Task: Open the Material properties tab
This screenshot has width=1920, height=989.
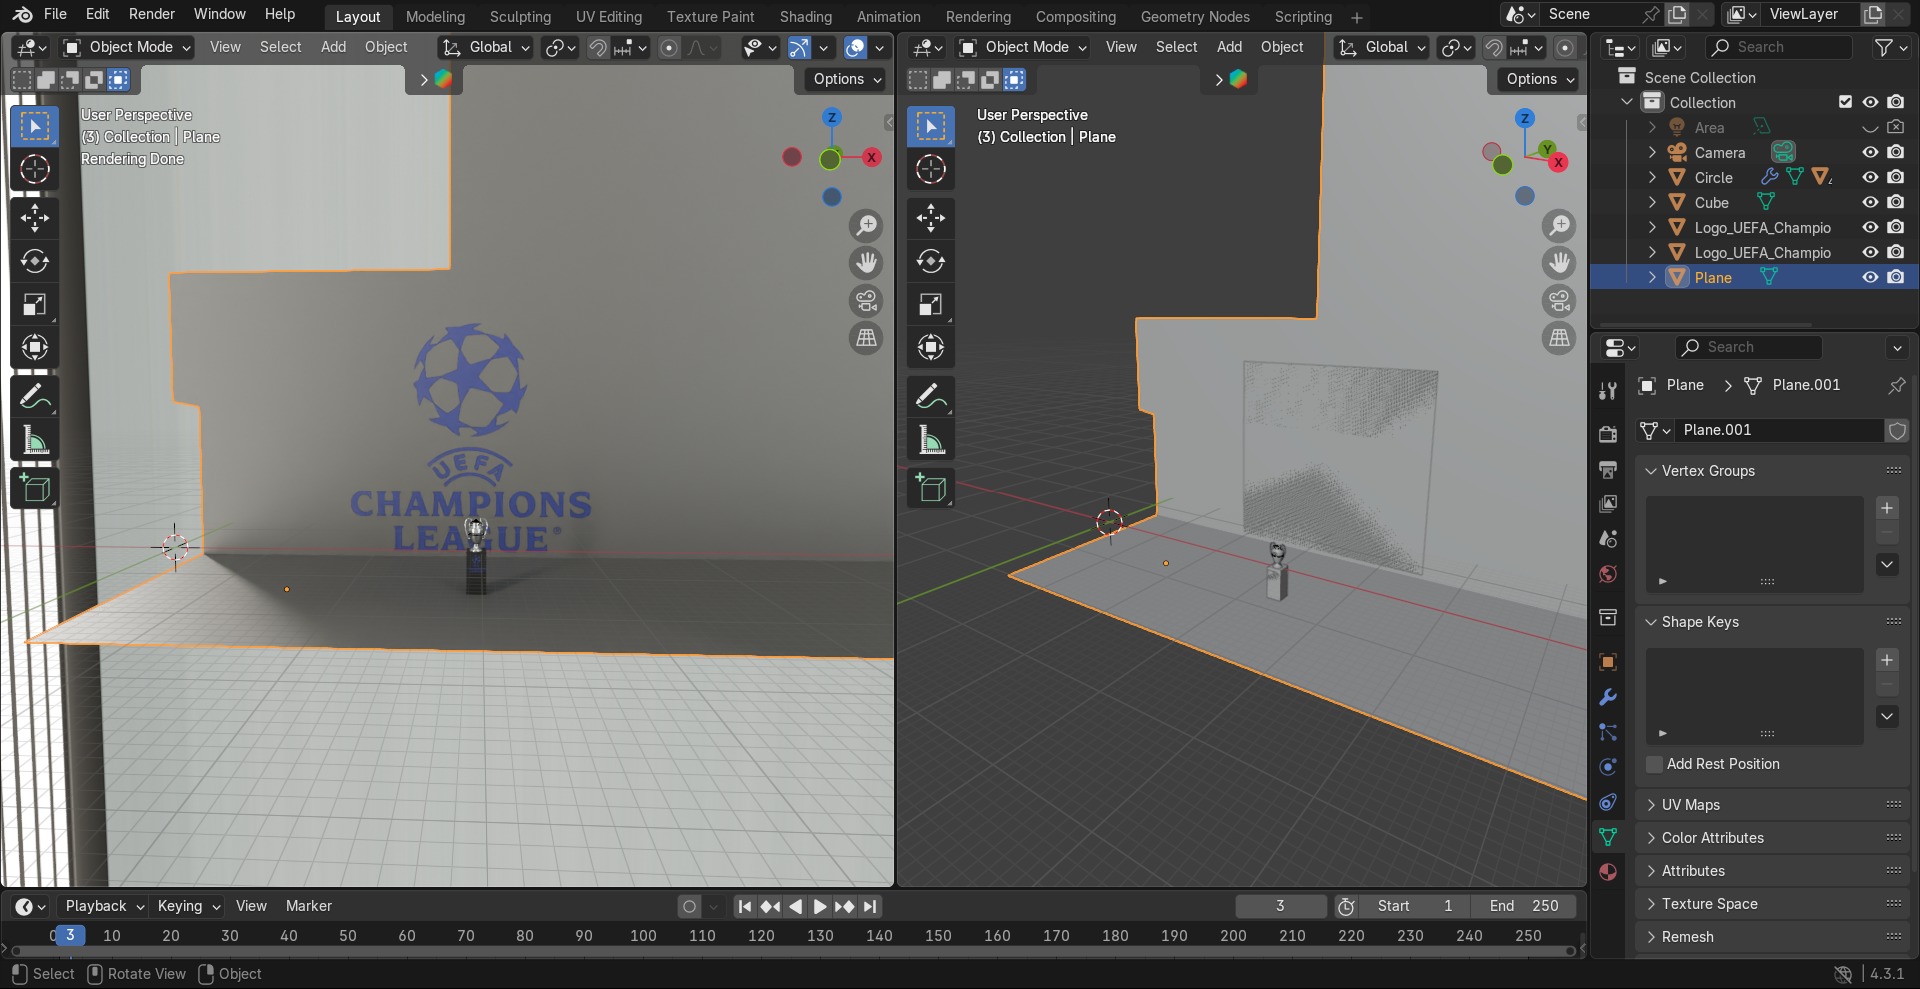Action: (x=1608, y=872)
